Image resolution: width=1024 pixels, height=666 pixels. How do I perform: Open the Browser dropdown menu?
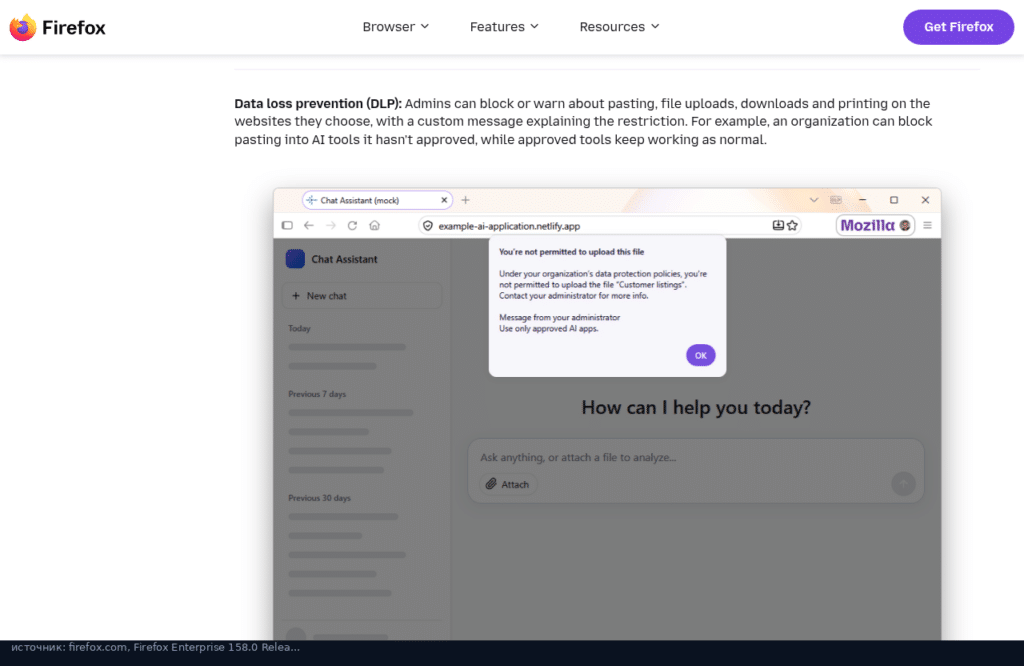[396, 27]
